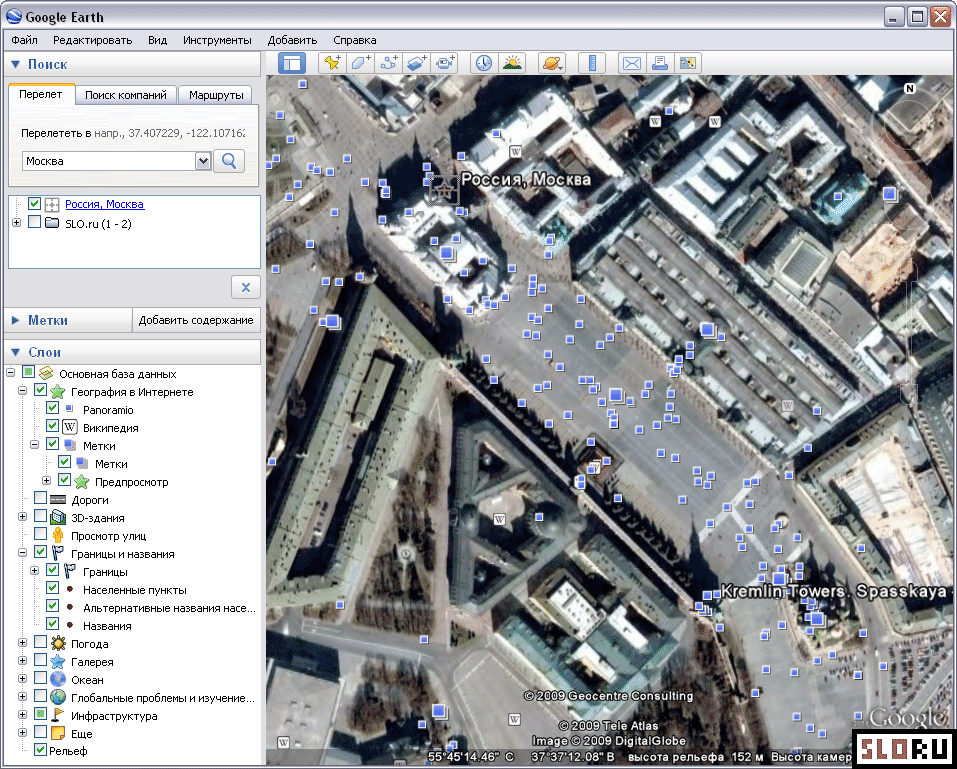957x769 pixels.
Task: Turn on the Просмотр улиц checkbox
Action: [40, 534]
